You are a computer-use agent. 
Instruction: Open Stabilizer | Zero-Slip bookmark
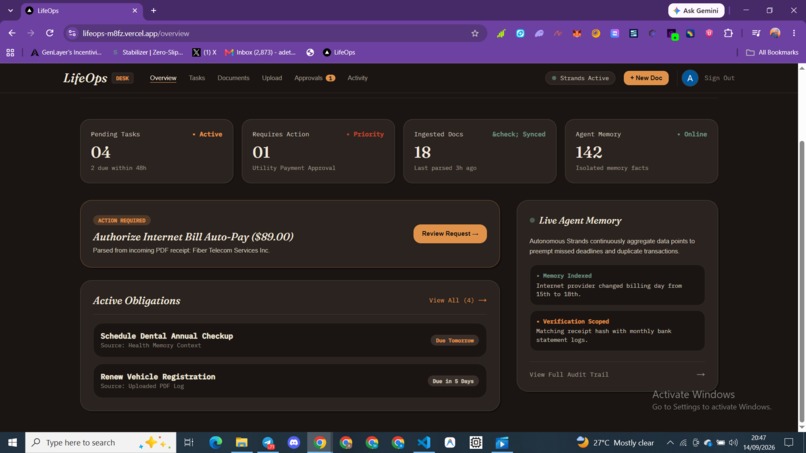[x=147, y=52]
